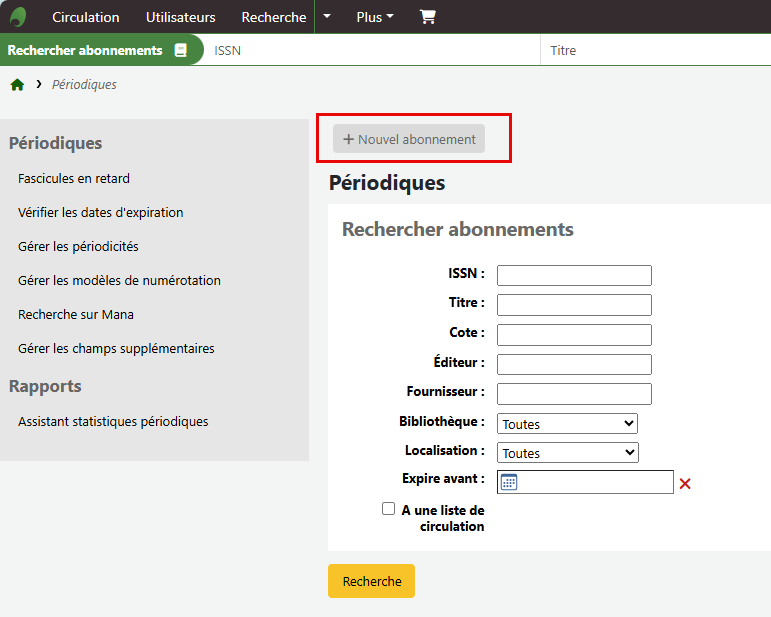
Task: Open Recherche sur Mana link
Action: coord(76,315)
